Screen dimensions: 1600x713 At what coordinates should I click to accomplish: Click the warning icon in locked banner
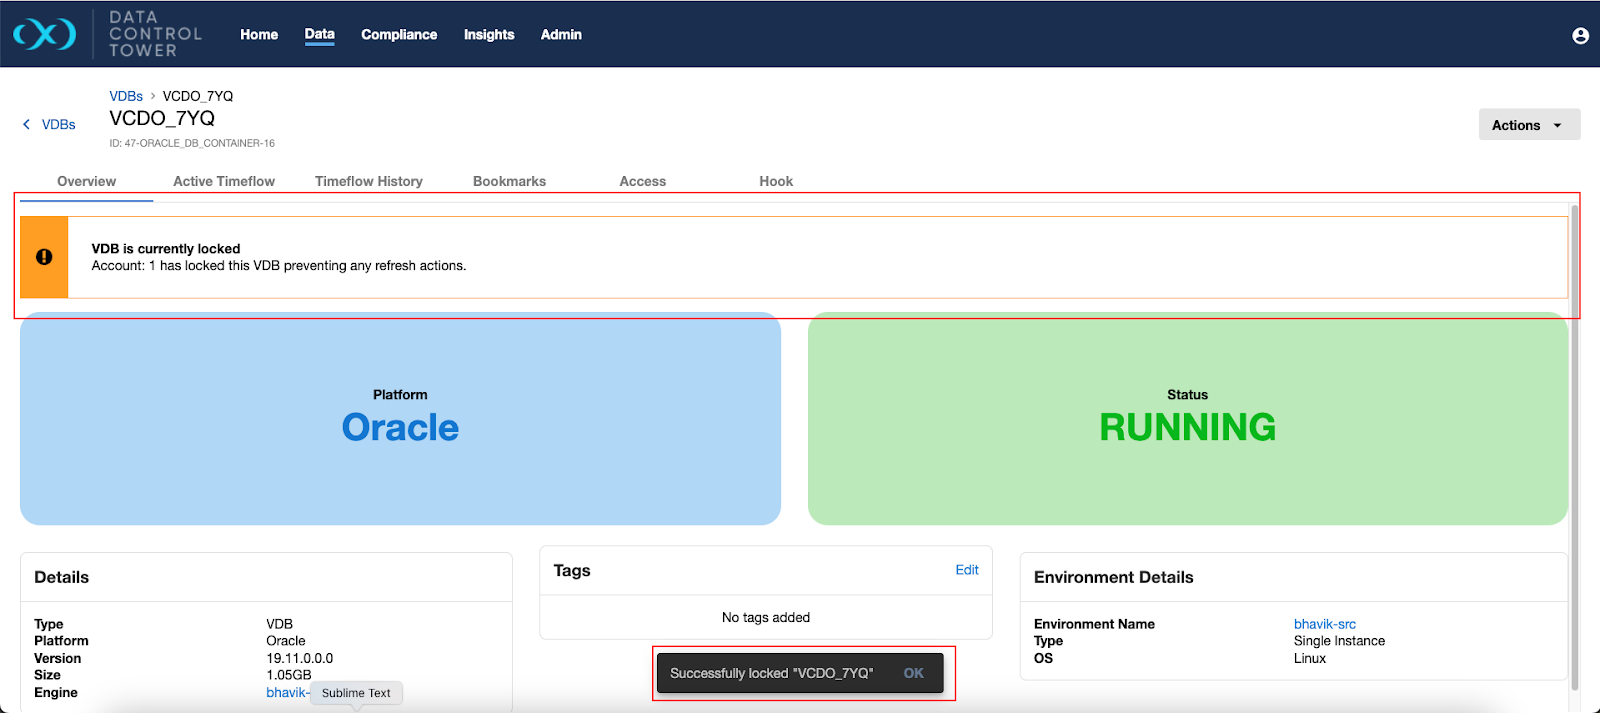[x=44, y=257]
